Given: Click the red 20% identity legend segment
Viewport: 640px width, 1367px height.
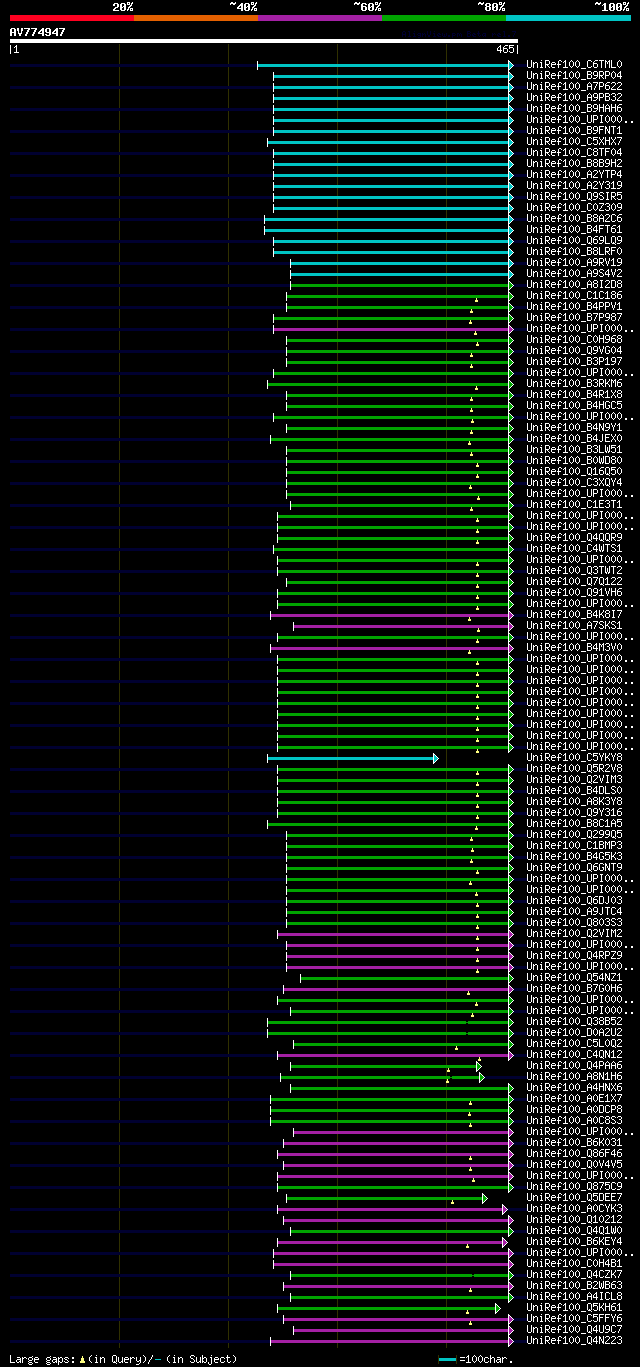Looking at the screenshot, I should click(72, 17).
